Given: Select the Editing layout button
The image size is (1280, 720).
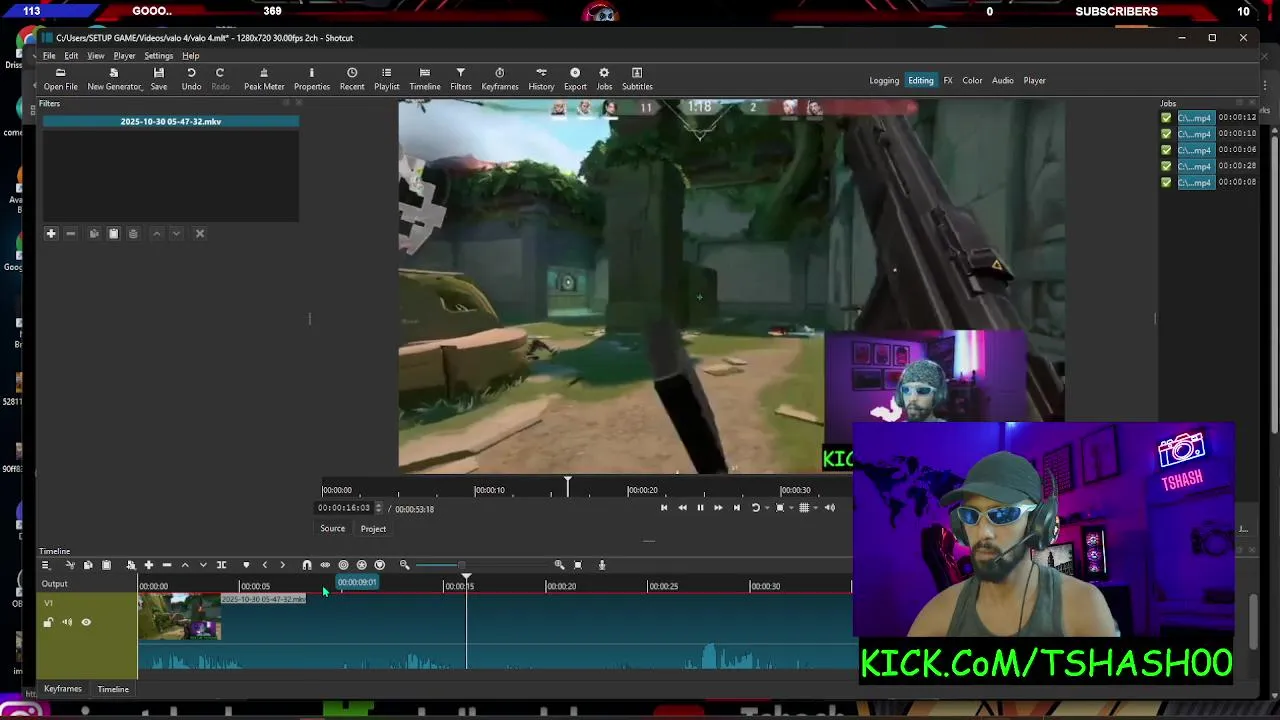Looking at the screenshot, I should point(921,81).
